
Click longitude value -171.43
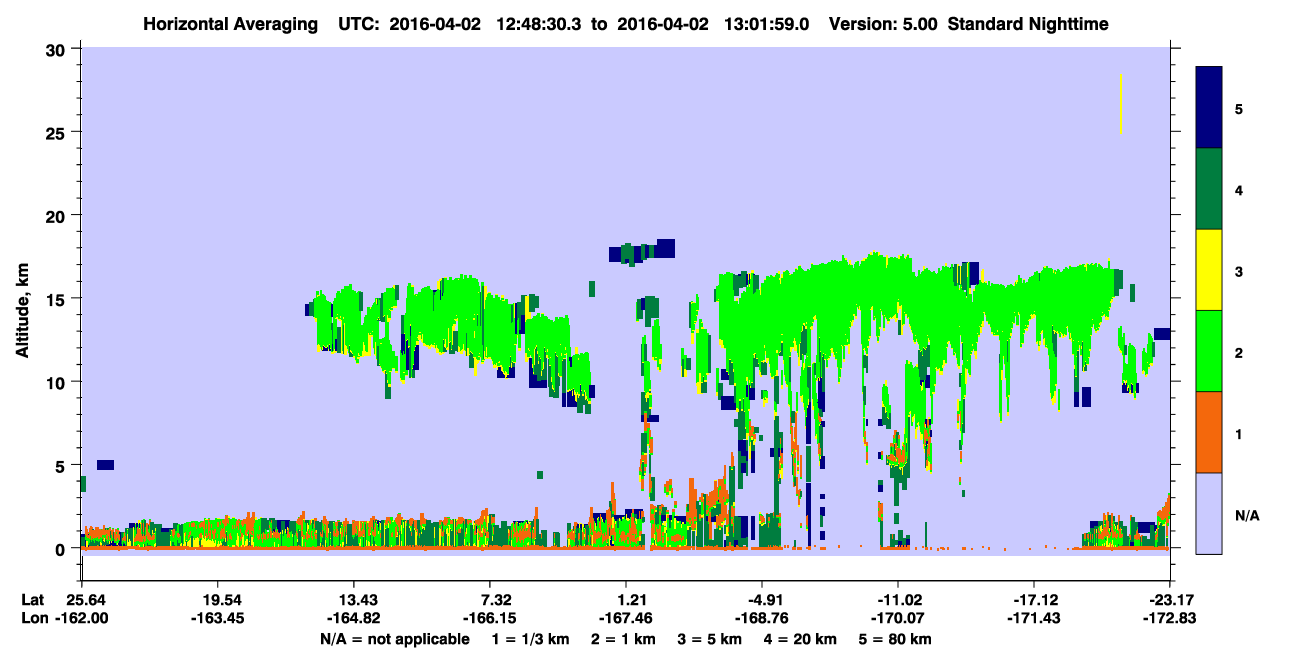pyautogui.click(x=1034, y=618)
